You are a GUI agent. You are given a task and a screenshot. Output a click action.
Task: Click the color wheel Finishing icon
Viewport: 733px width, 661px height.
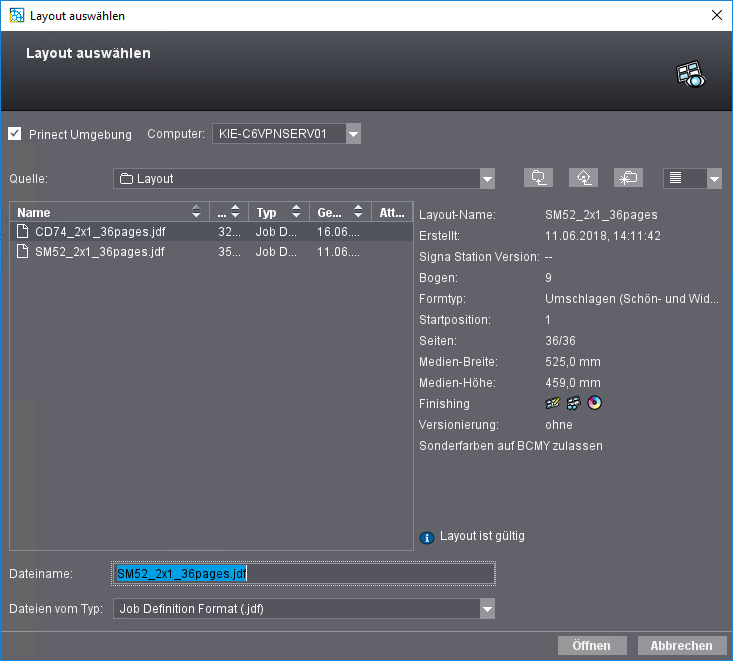point(595,402)
